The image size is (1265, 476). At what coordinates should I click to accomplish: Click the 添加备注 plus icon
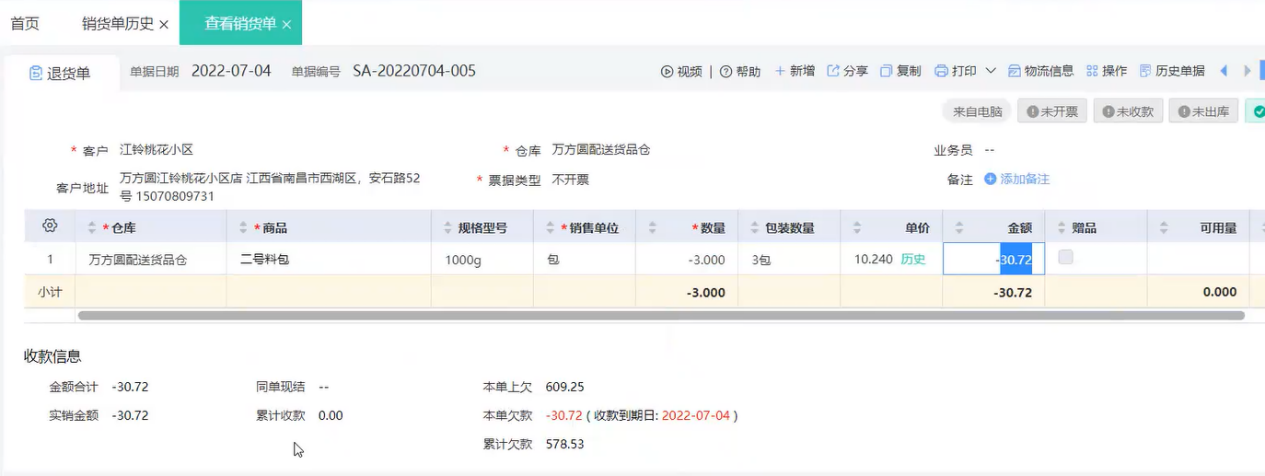tap(990, 179)
